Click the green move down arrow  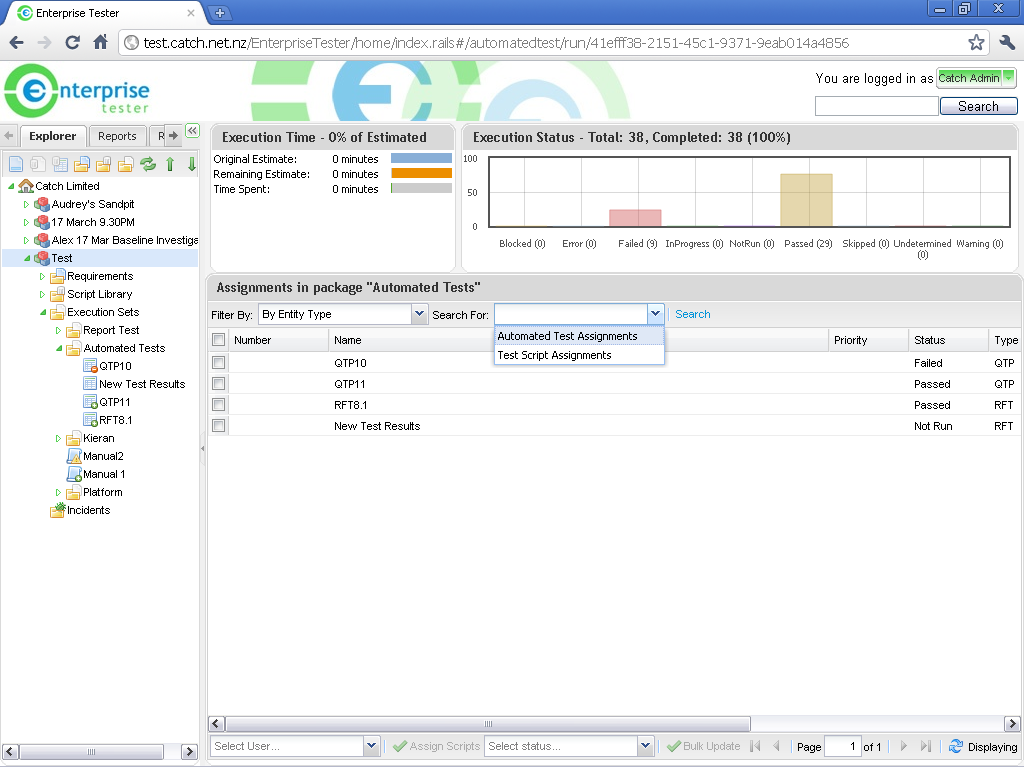coord(192,164)
